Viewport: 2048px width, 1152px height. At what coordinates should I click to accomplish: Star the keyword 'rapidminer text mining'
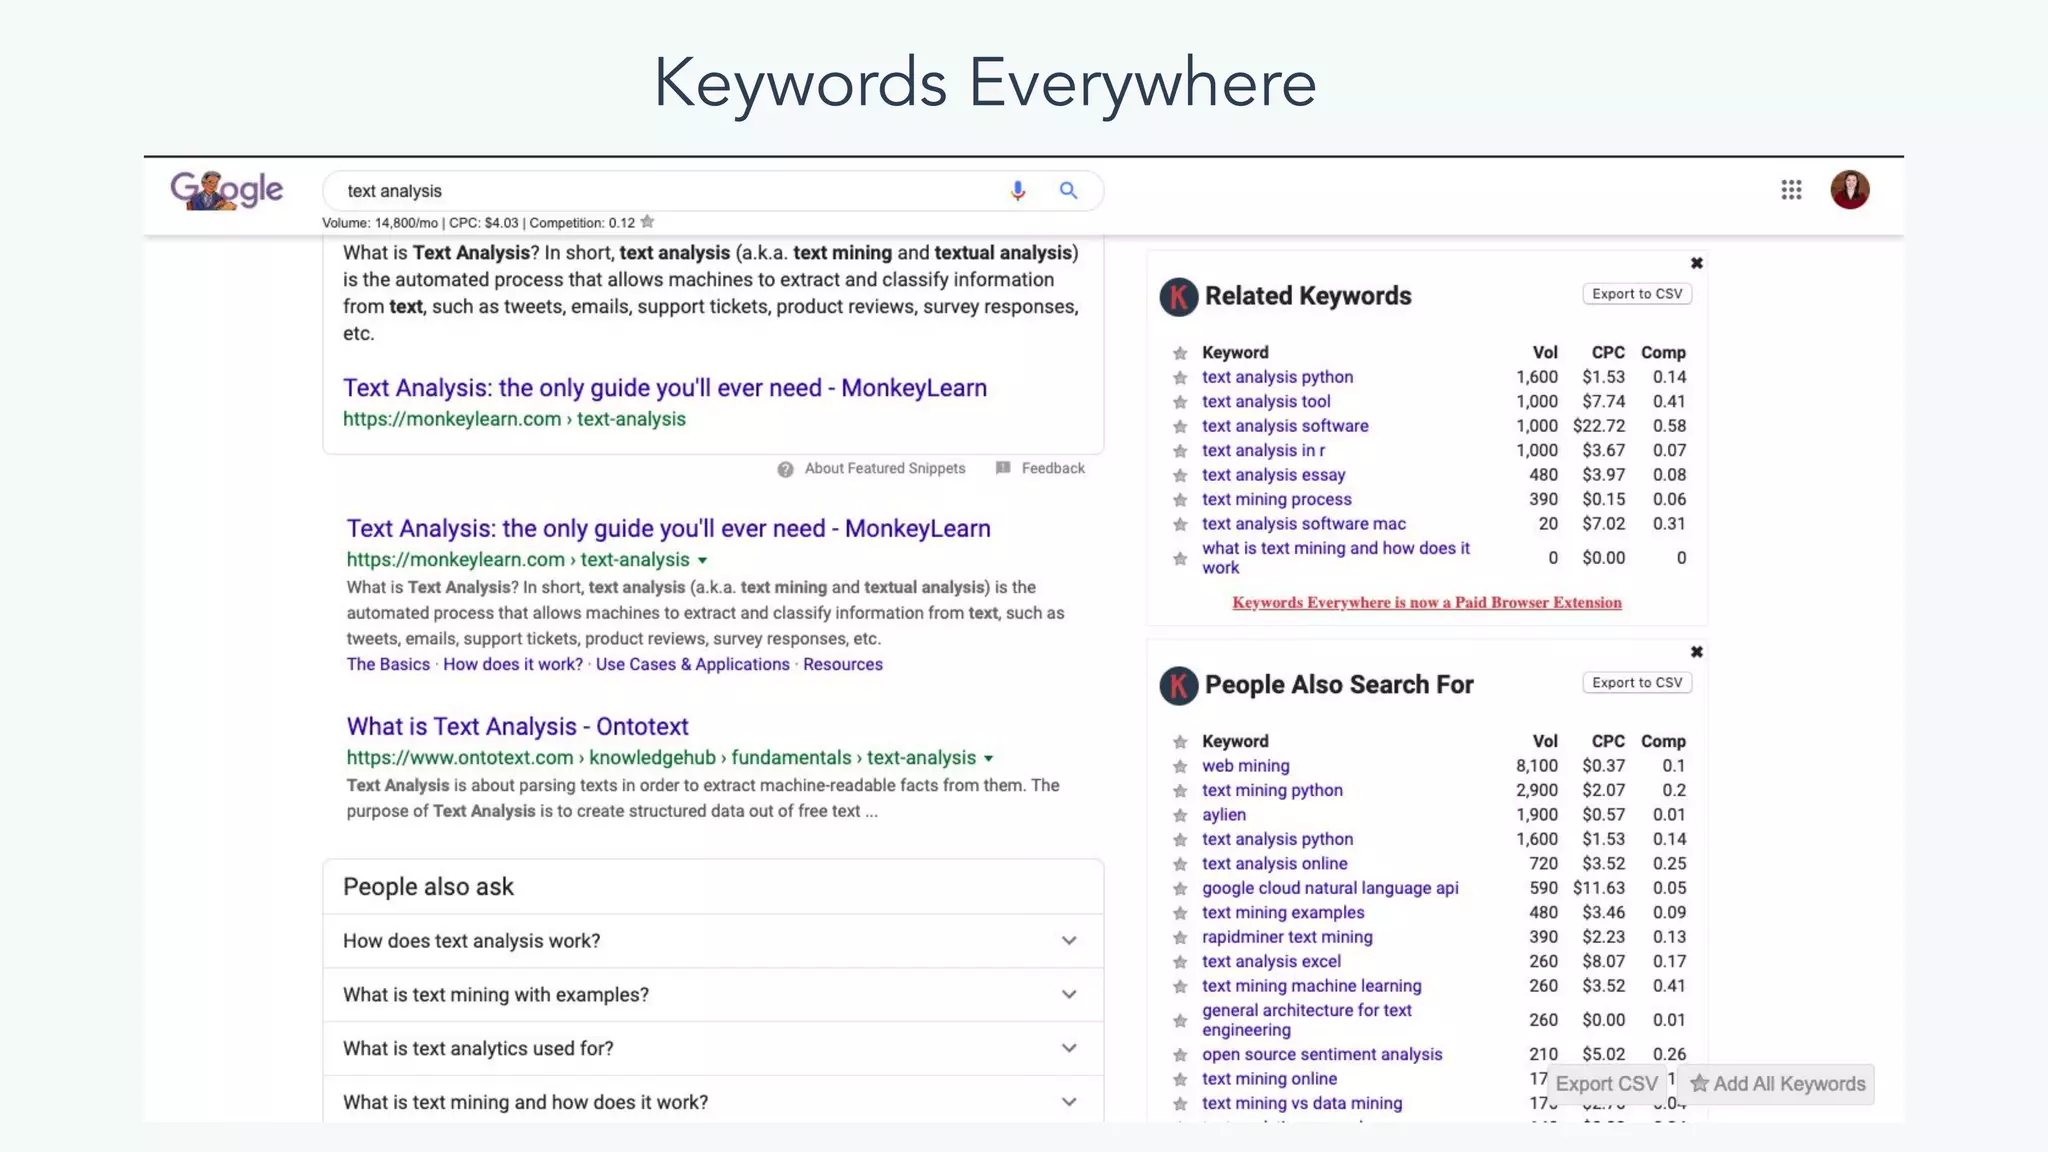1180,938
